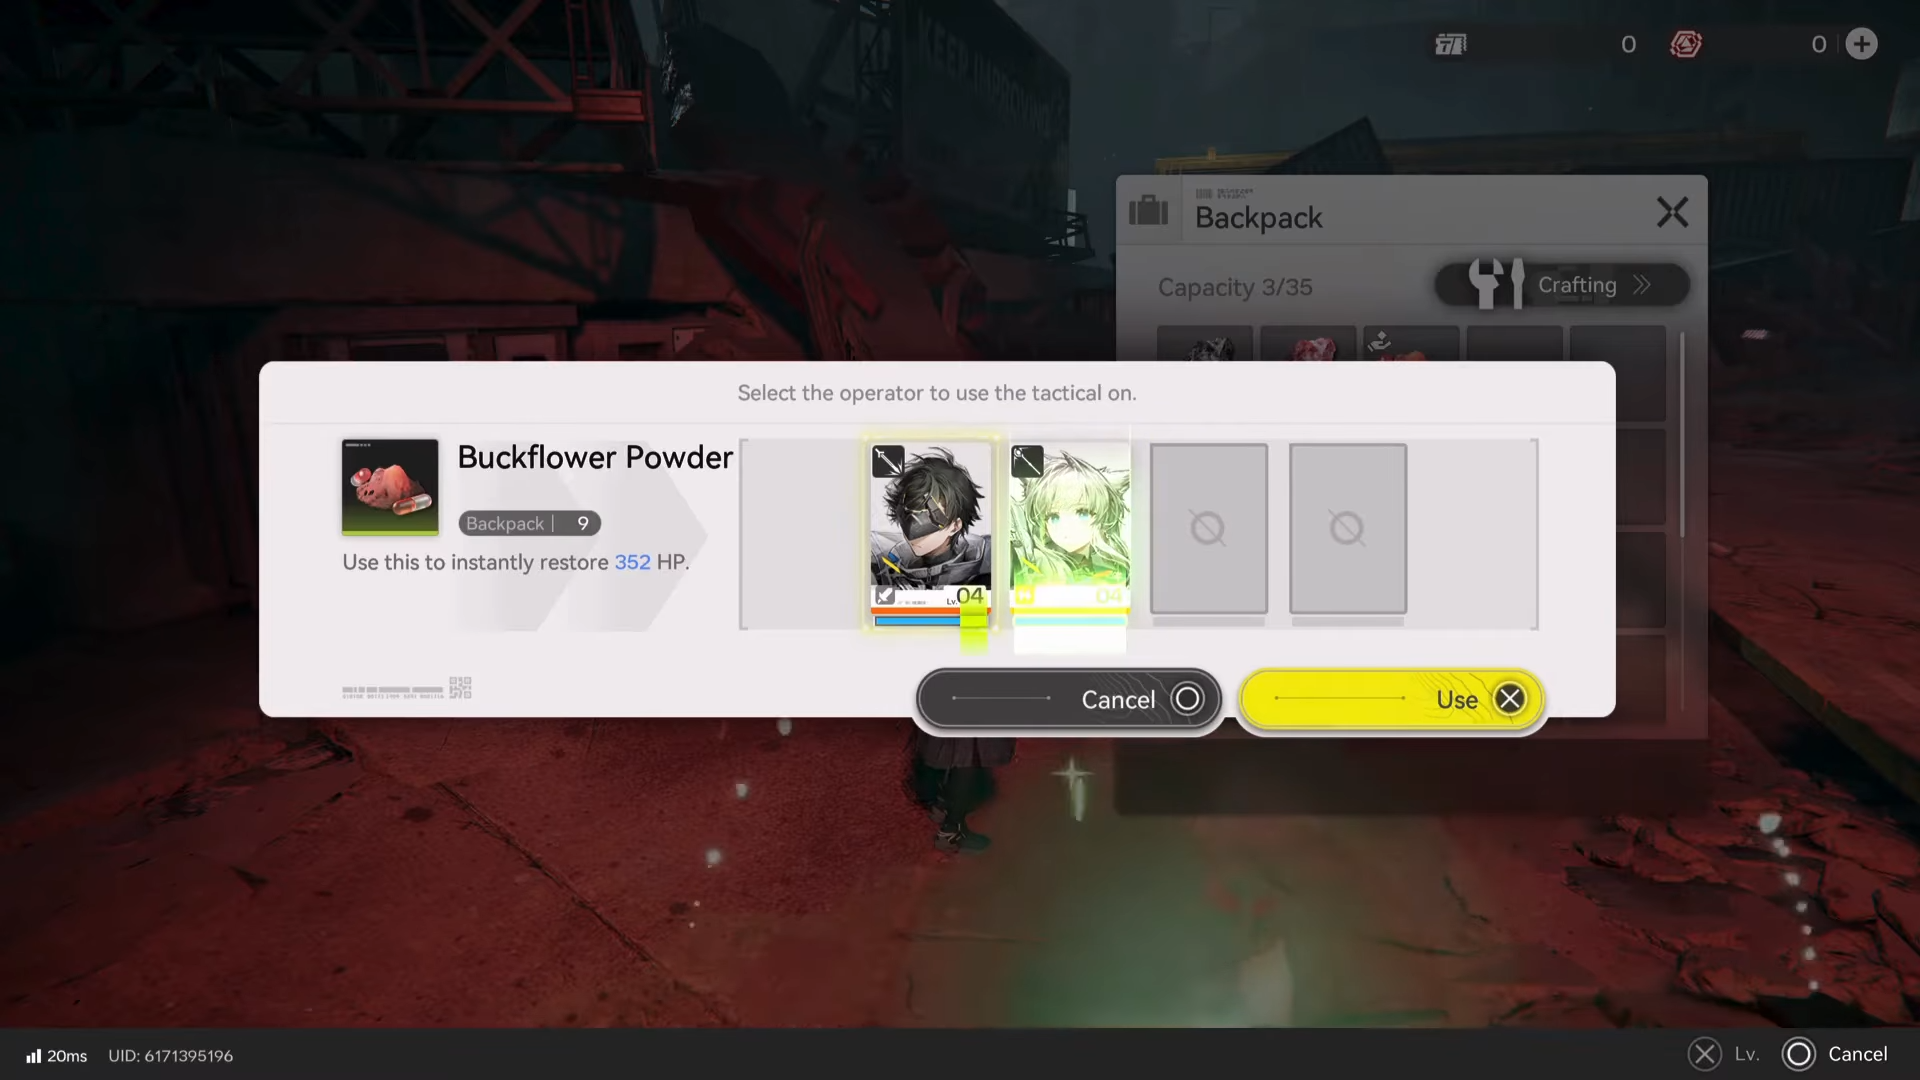Open the Crafting menu
The height and width of the screenshot is (1080, 1920).
pyautogui.click(x=1562, y=285)
